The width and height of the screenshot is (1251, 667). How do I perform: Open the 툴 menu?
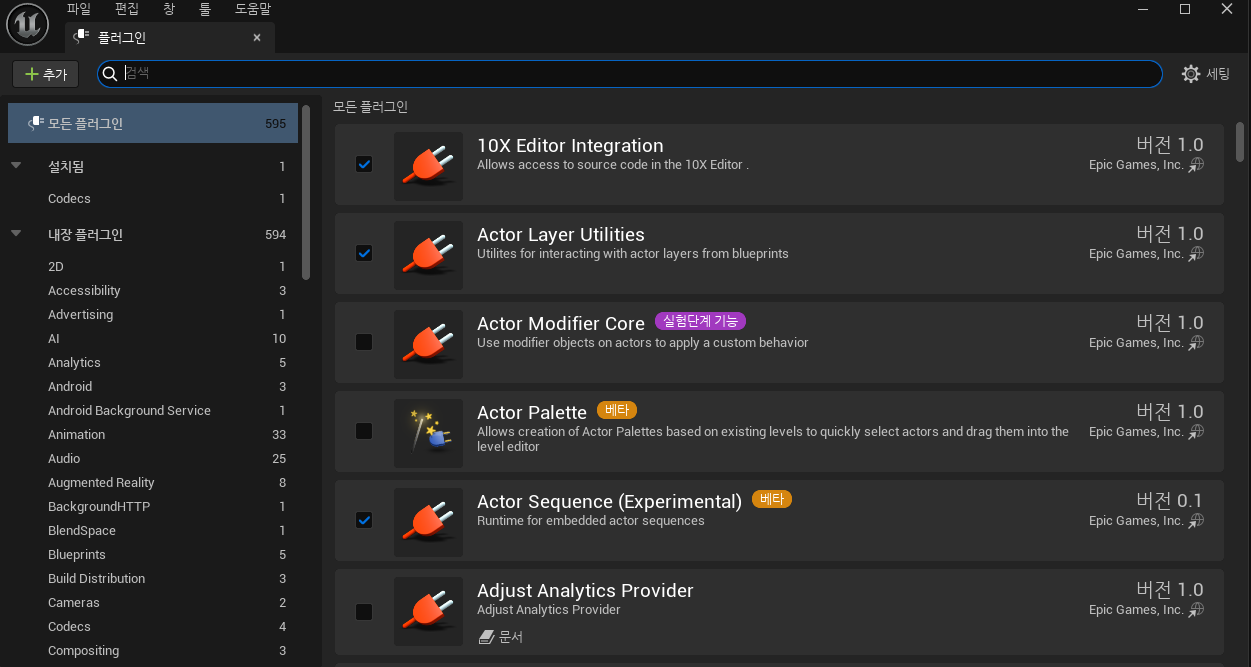(205, 9)
